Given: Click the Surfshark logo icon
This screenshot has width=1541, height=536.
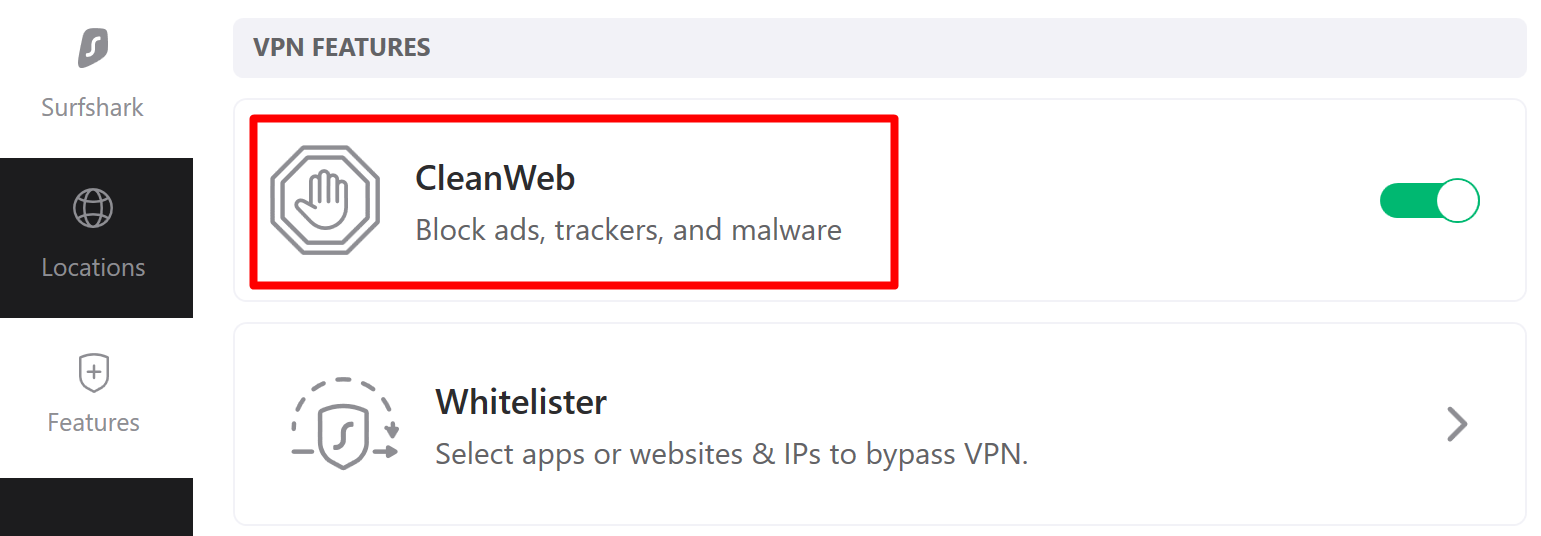Looking at the screenshot, I should (93, 47).
